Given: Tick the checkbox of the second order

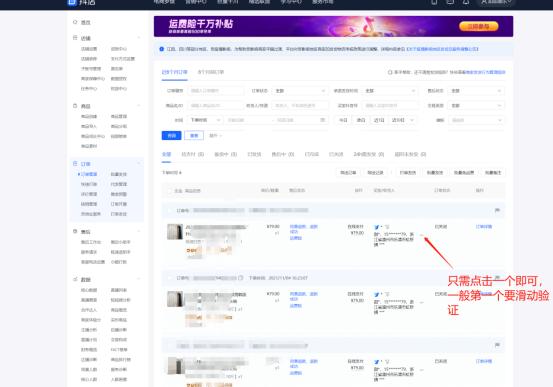Looking at the screenshot, I should (170, 278).
